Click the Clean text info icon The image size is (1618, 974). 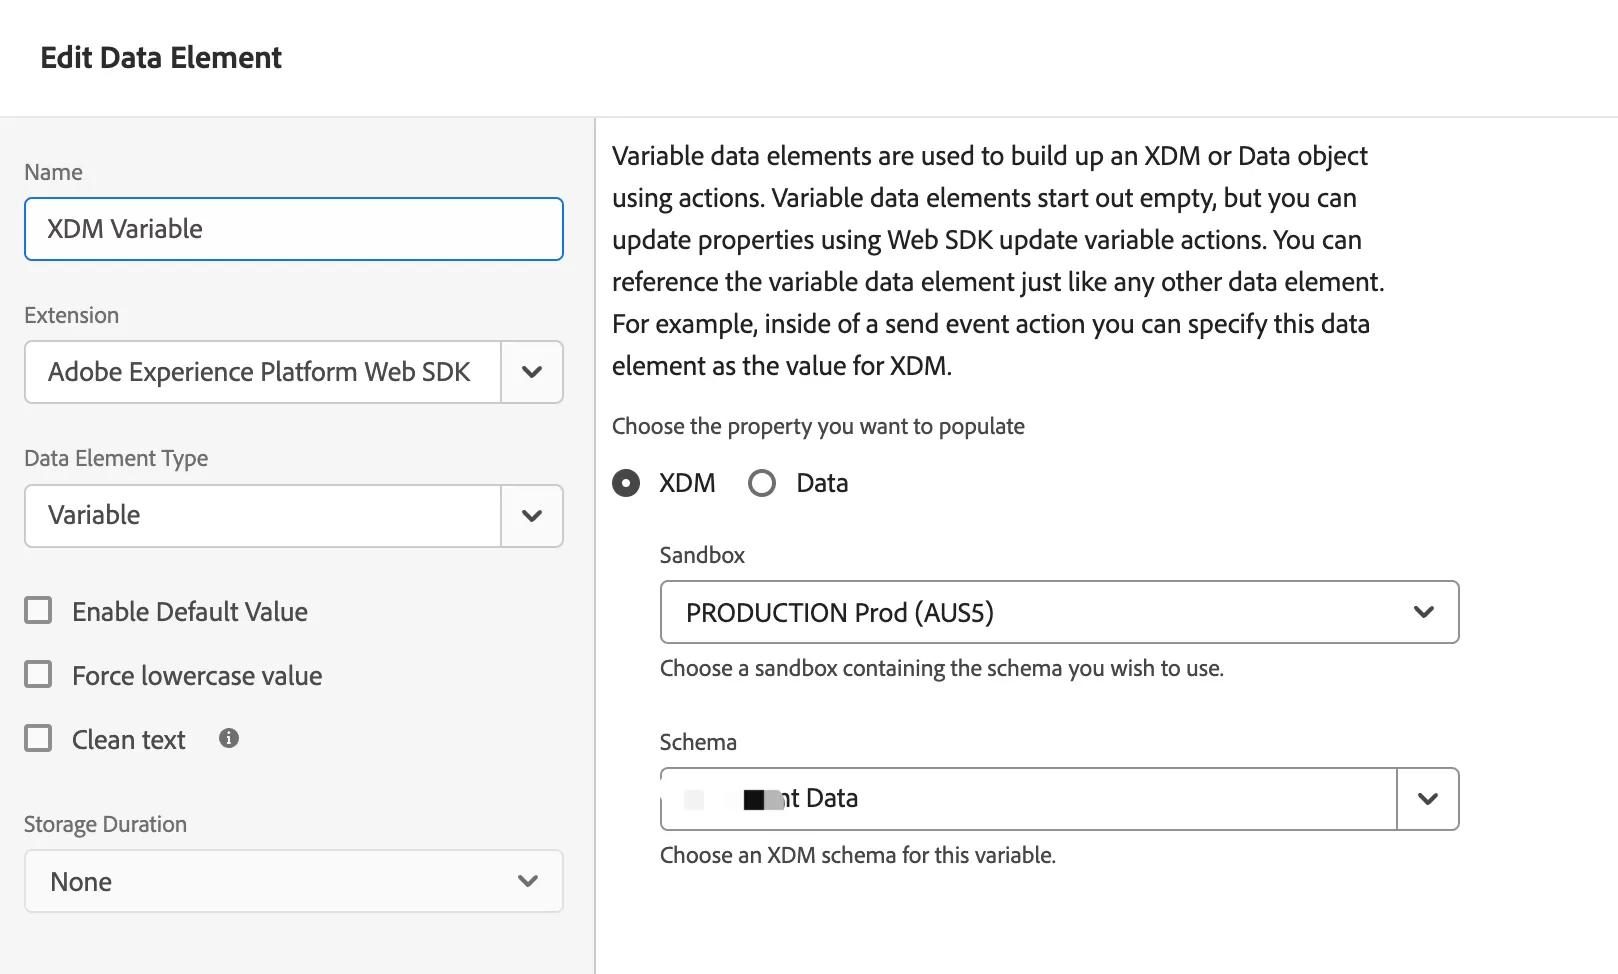(x=229, y=738)
